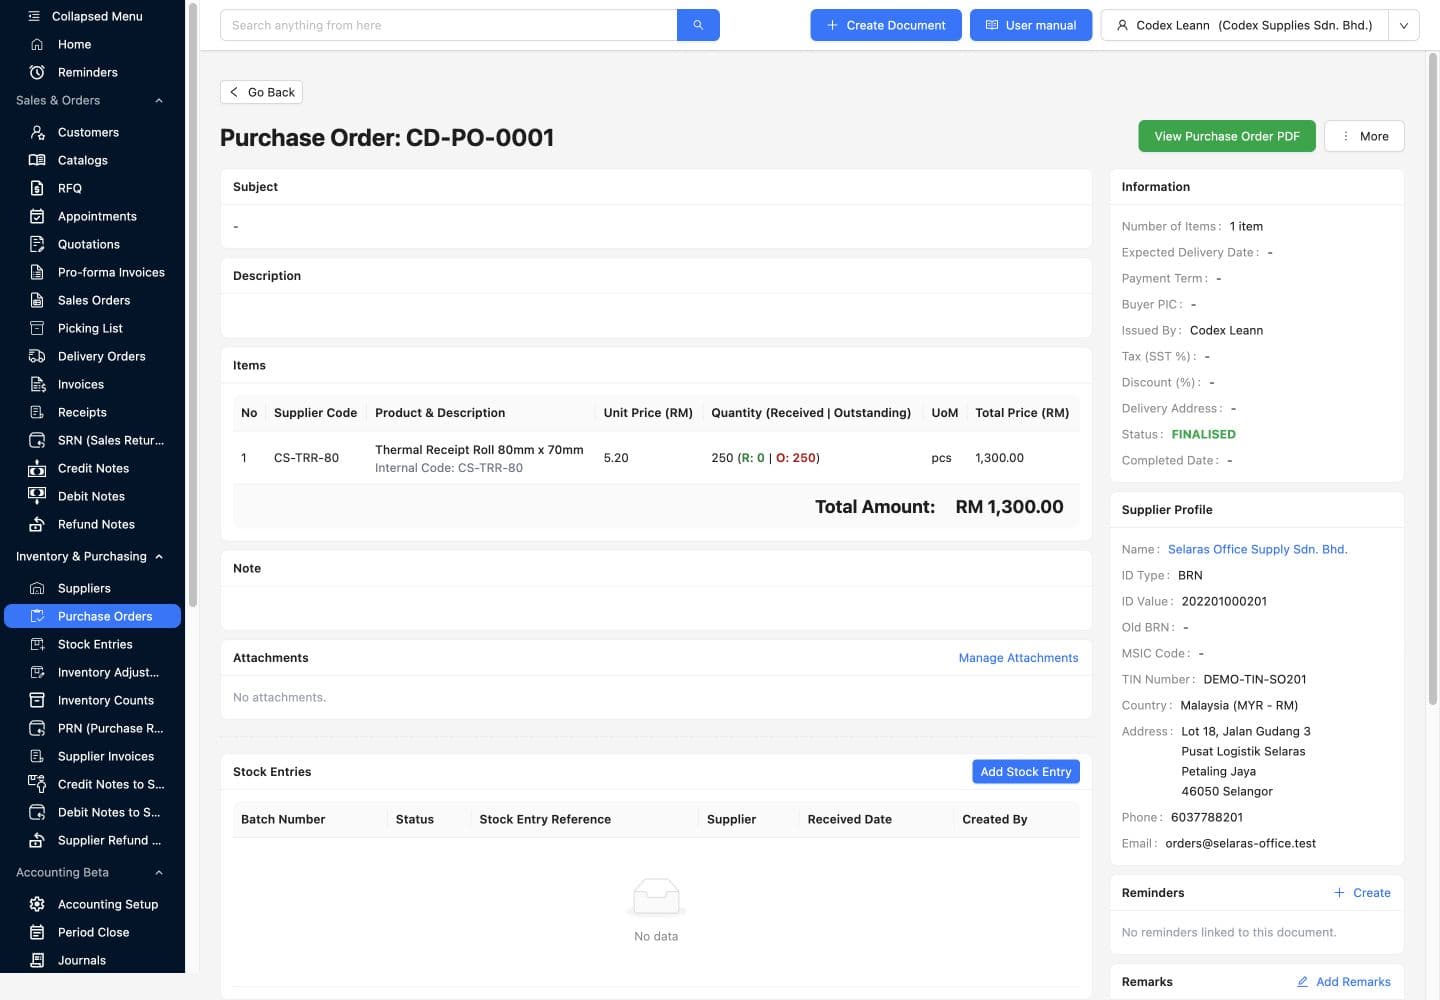Open the More actions menu
The image size is (1440, 1000).
pos(1364,136)
